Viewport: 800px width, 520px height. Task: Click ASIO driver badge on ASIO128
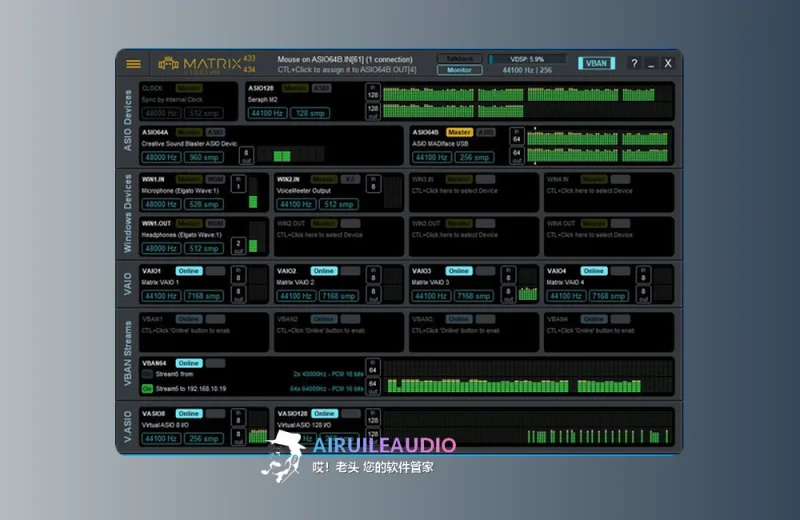[321, 88]
